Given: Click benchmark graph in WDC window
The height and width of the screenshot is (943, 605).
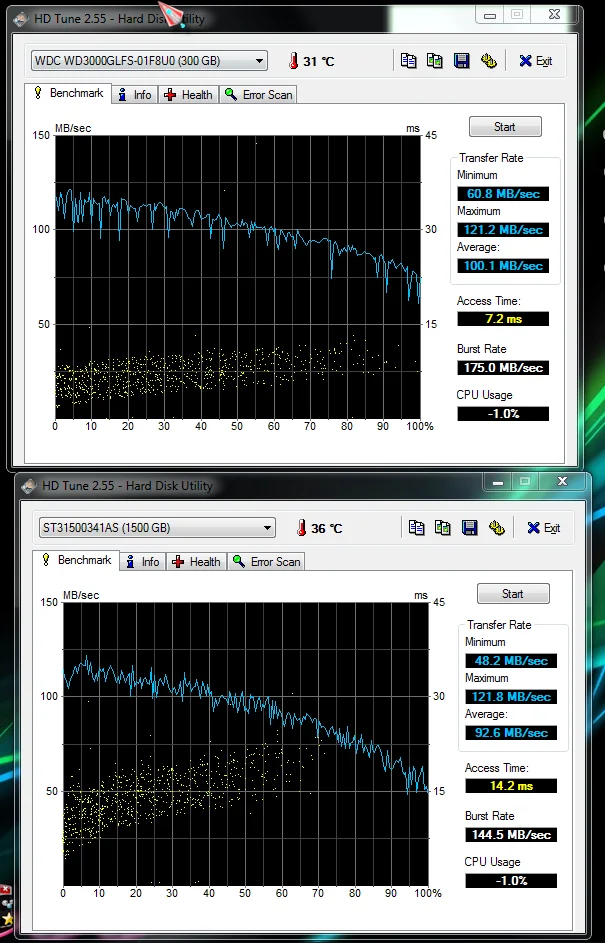Looking at the screenshot, I should [x=238, y=277].
